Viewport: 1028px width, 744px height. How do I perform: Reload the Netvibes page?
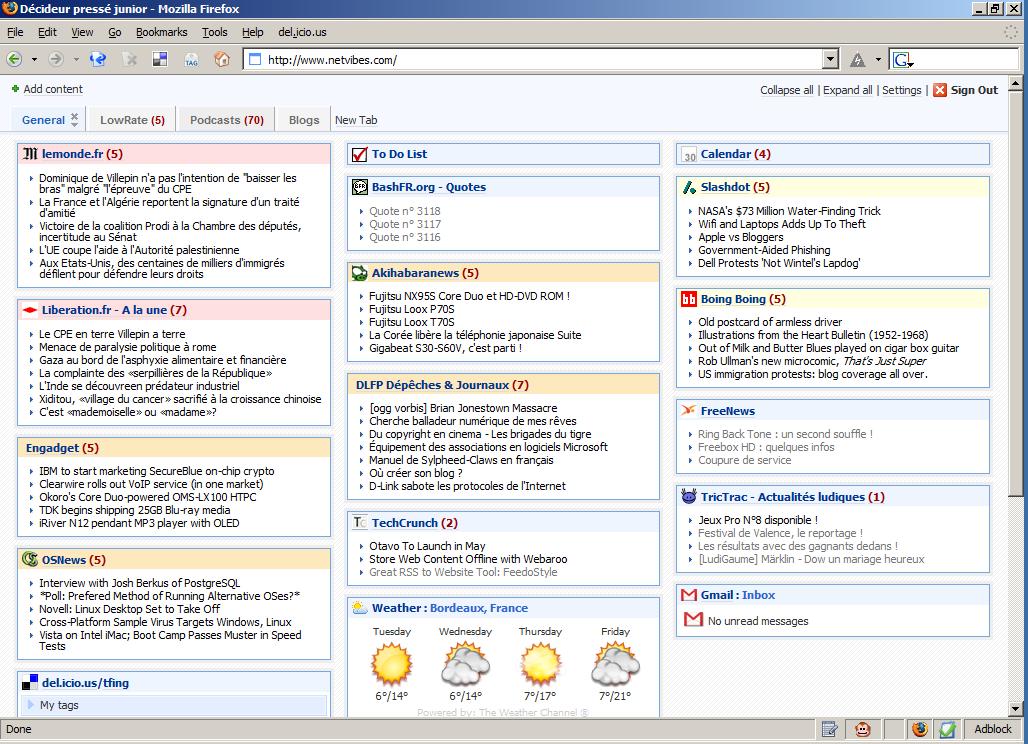pyautogui.click(x=98, y=60)
